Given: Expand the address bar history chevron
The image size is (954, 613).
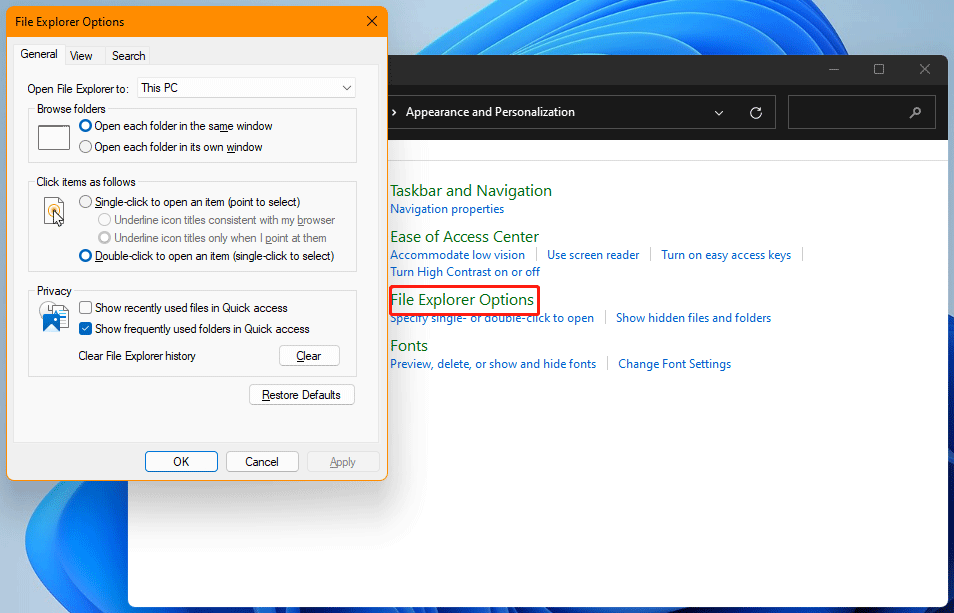Looking at the screenshot, I should tap(719, 112).
